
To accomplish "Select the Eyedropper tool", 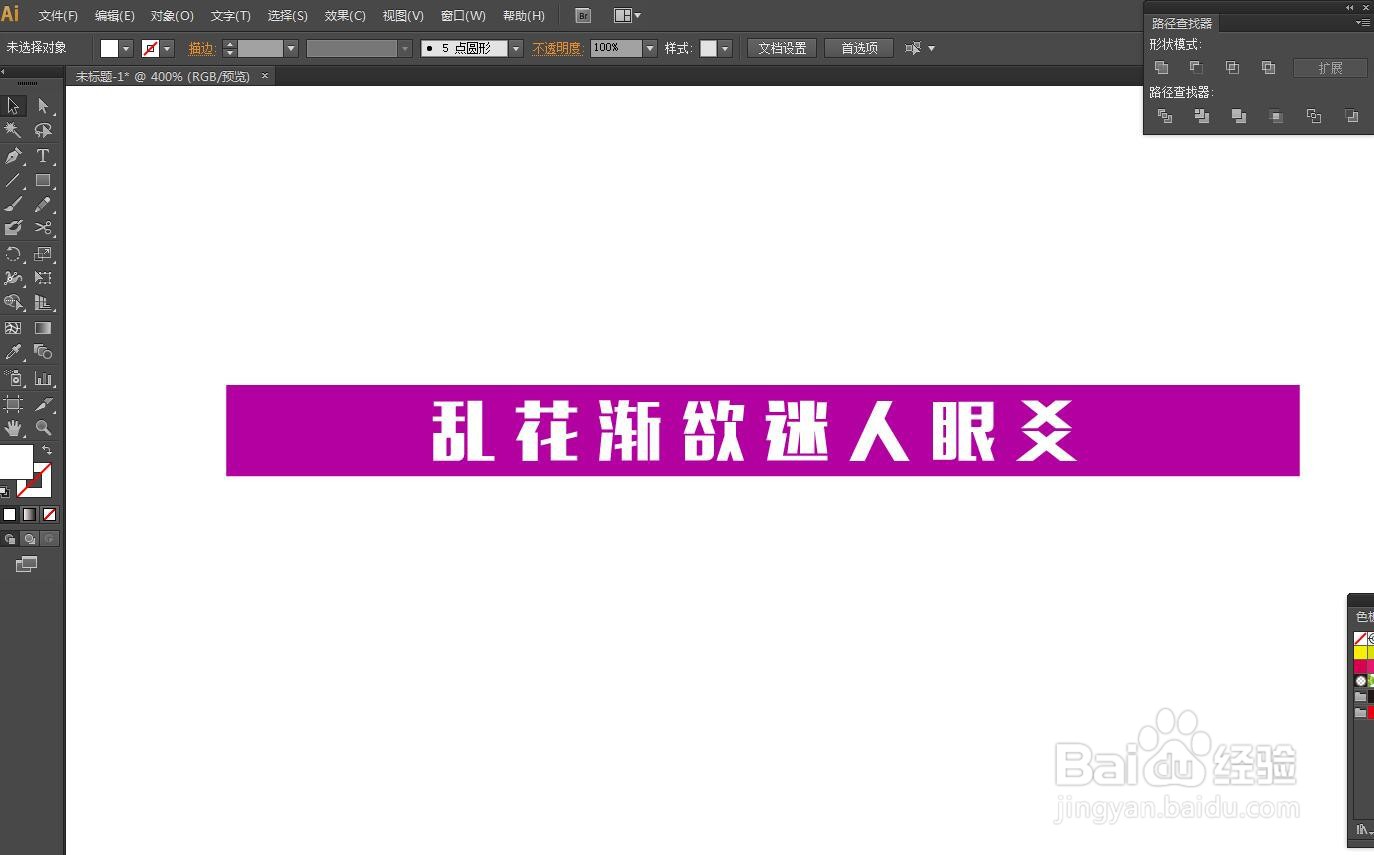I will click(x=13, y=352).
